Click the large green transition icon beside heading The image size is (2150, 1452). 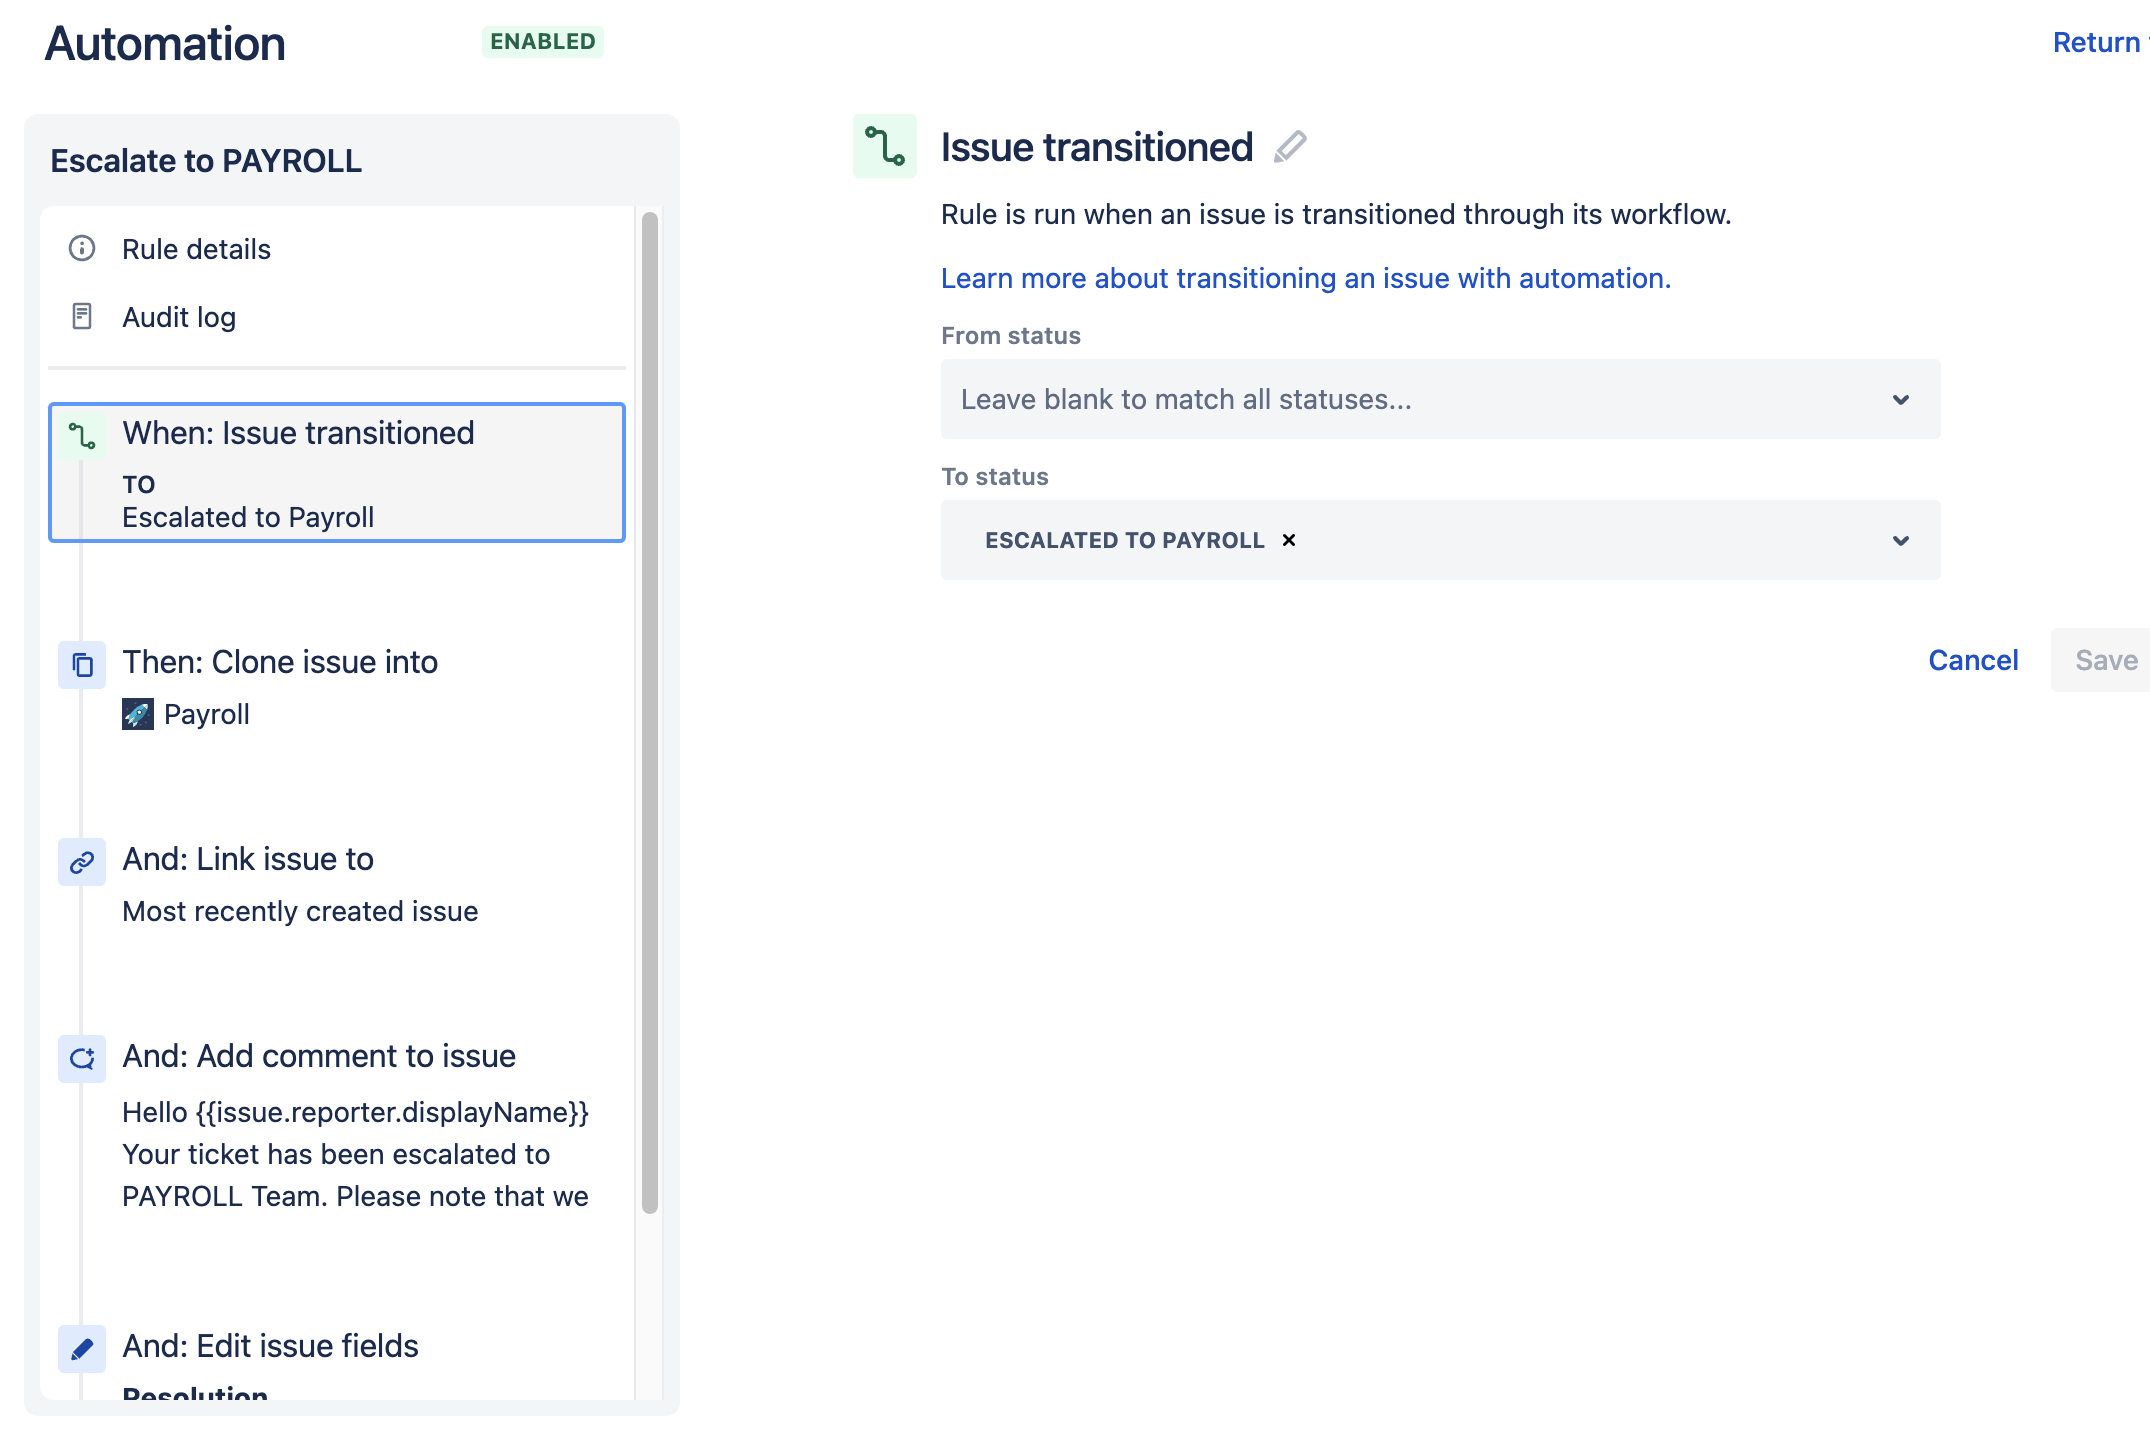[885, 146]
